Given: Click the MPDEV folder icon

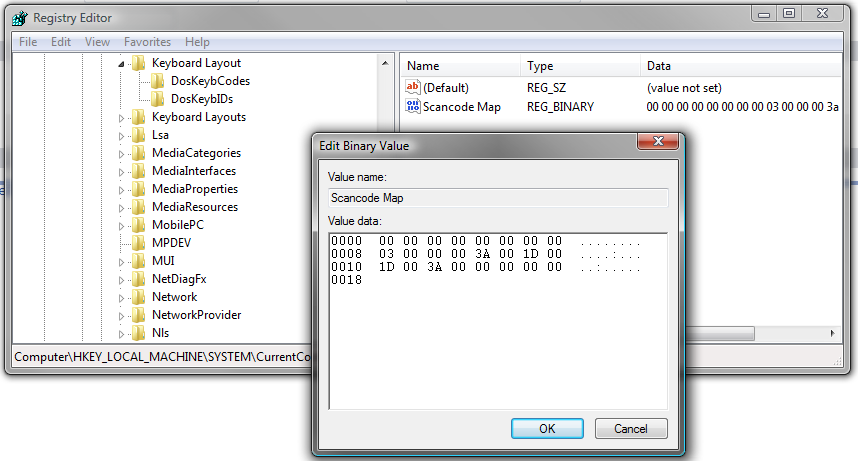Looking at the screenshot, I should point(139,243).
